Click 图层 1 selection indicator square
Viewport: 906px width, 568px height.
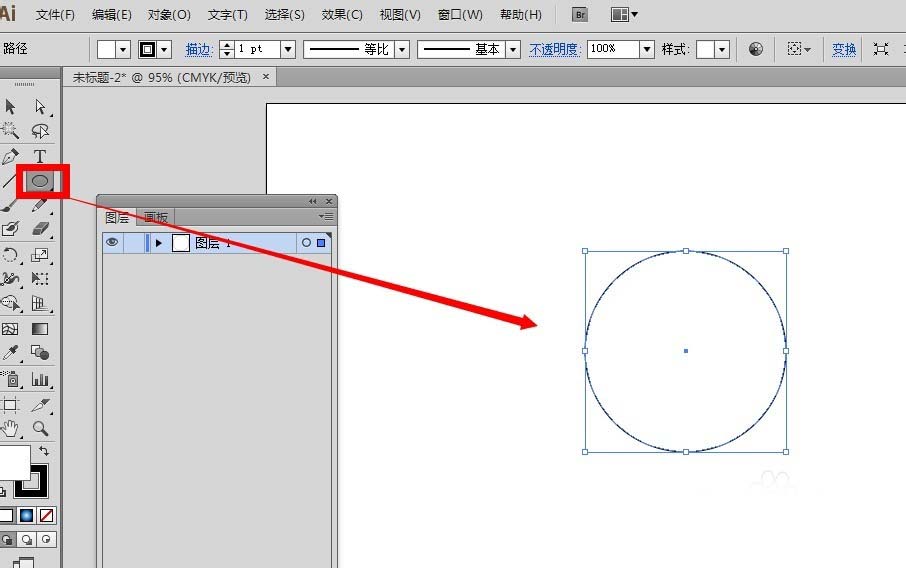point(321,243)
